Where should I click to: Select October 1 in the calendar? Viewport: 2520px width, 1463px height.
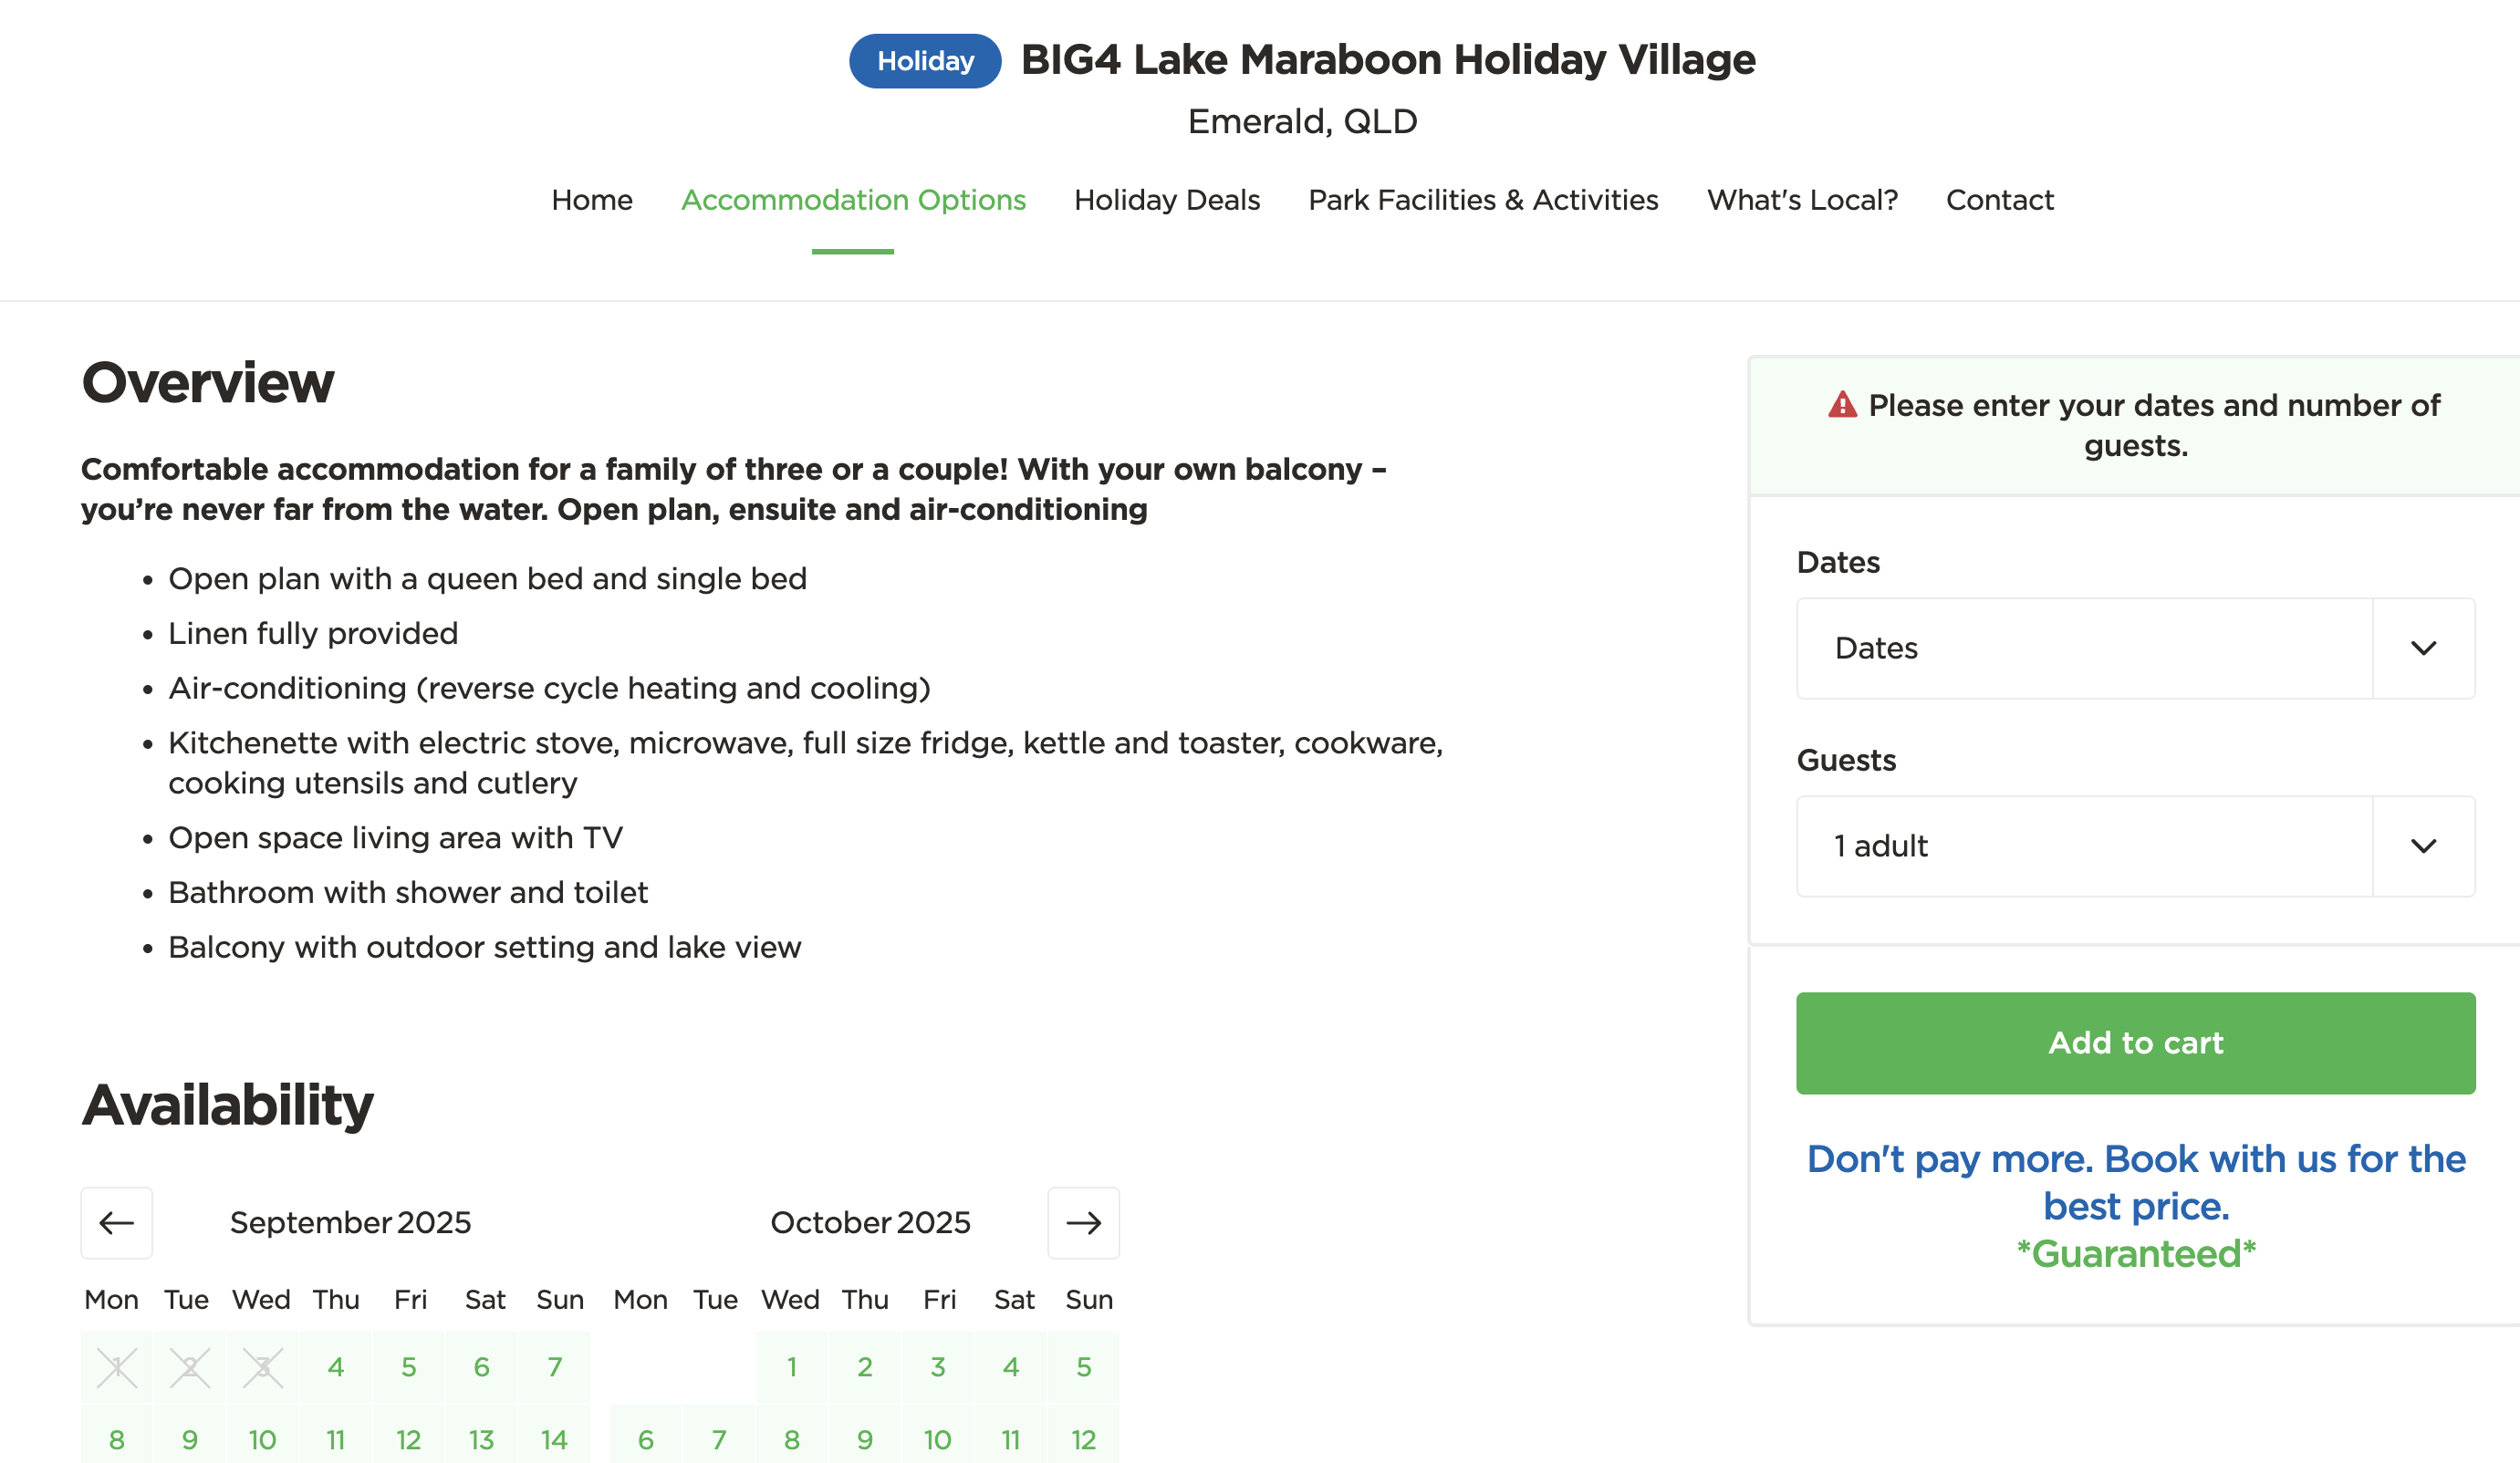[x=792, y=1367]
